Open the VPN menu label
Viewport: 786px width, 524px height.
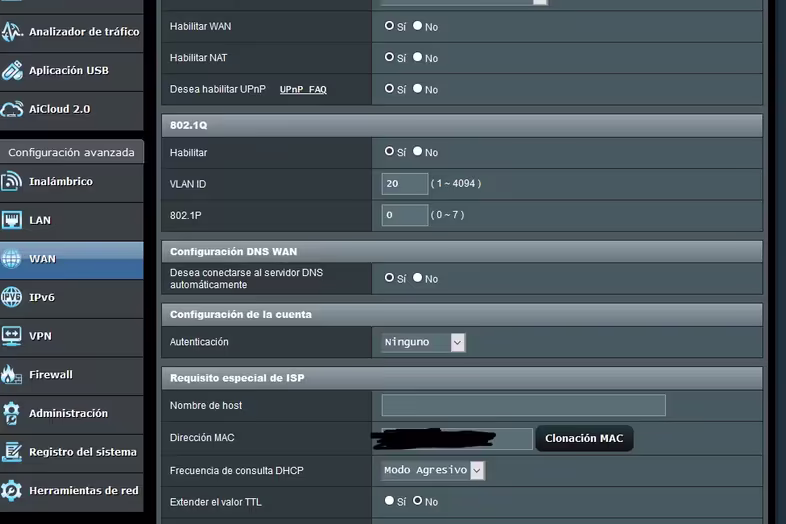tap(40, 336)
